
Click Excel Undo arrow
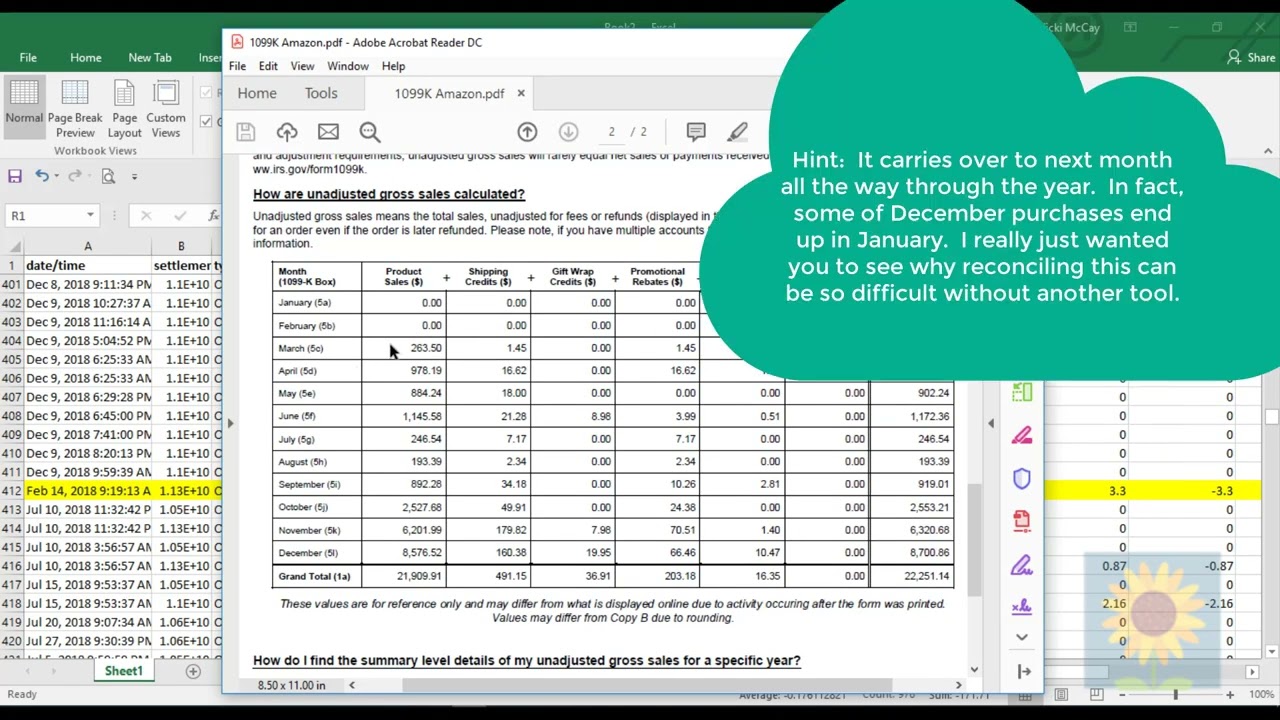42,176
